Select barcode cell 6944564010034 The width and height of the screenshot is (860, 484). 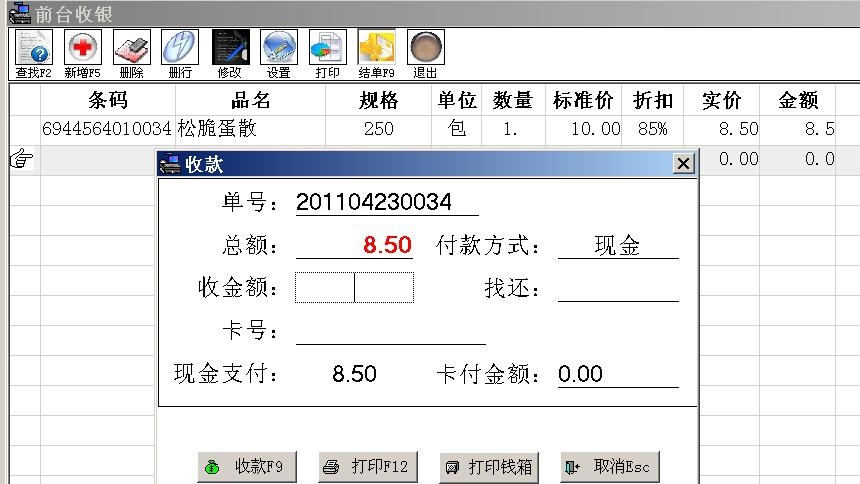(108, 128)
